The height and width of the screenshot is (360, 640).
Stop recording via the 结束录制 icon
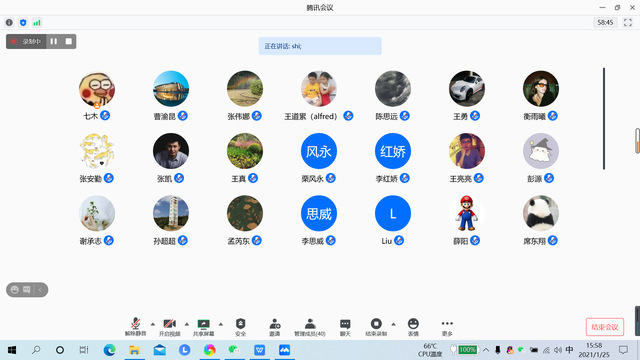click(376, 327)
